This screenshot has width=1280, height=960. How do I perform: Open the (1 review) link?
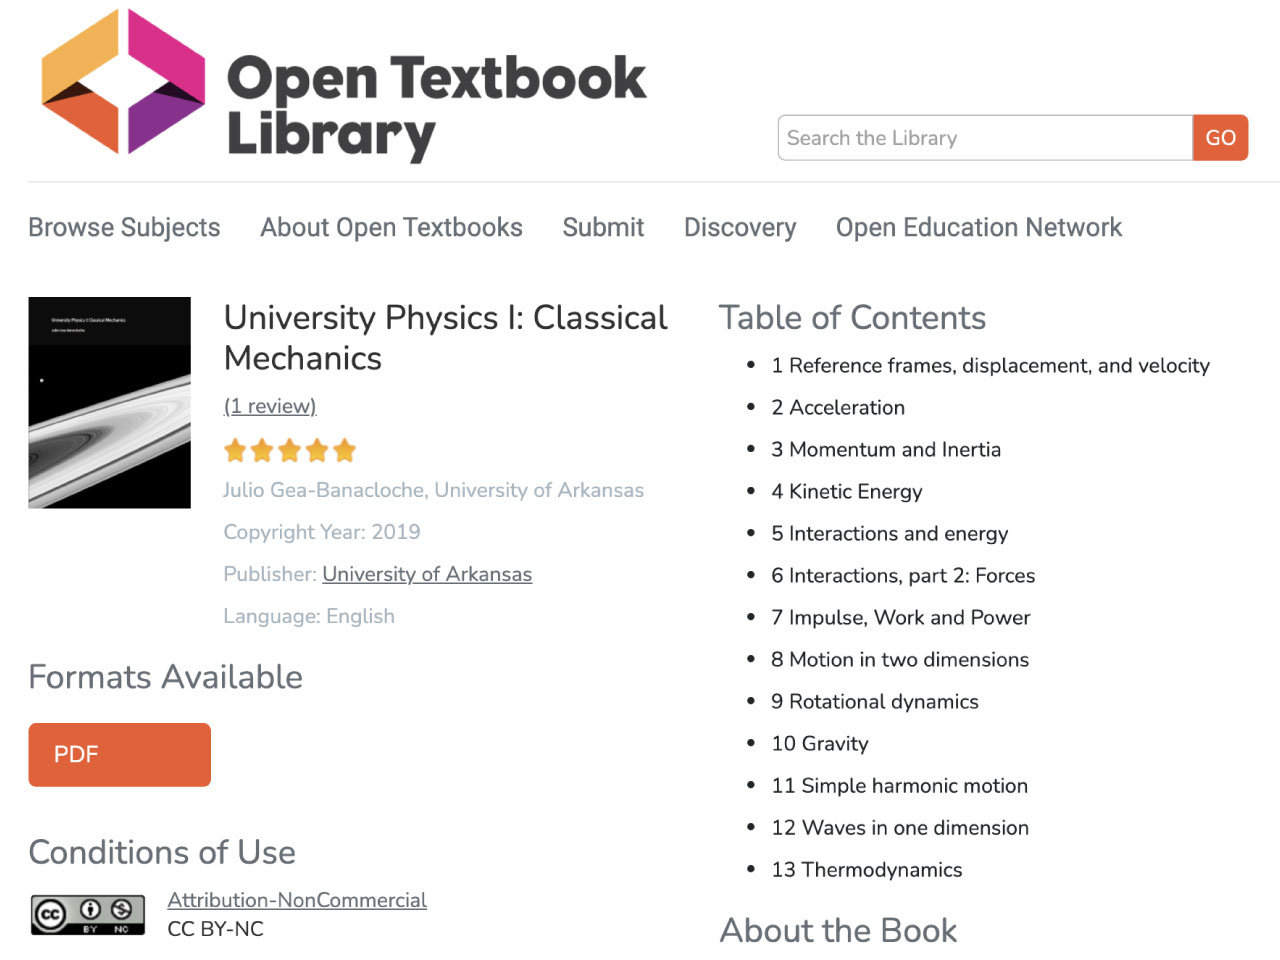point(269,406)
